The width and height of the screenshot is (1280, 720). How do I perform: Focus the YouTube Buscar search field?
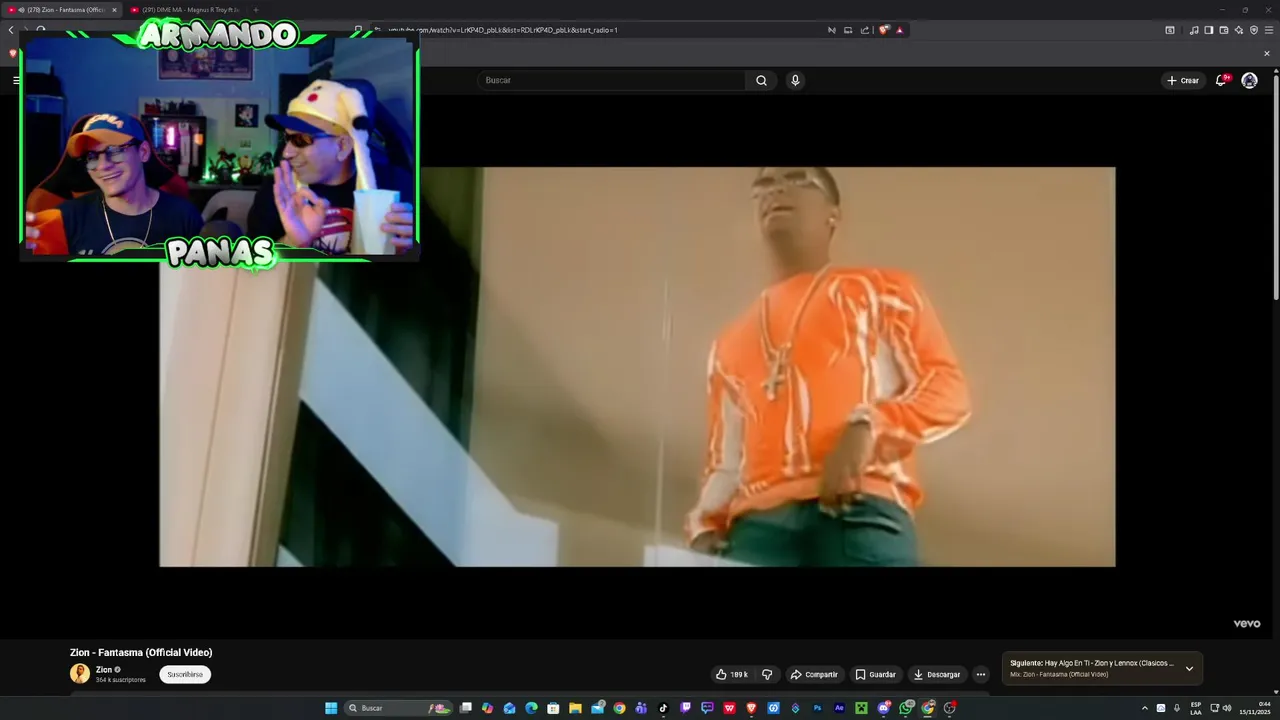coord(612,80)
